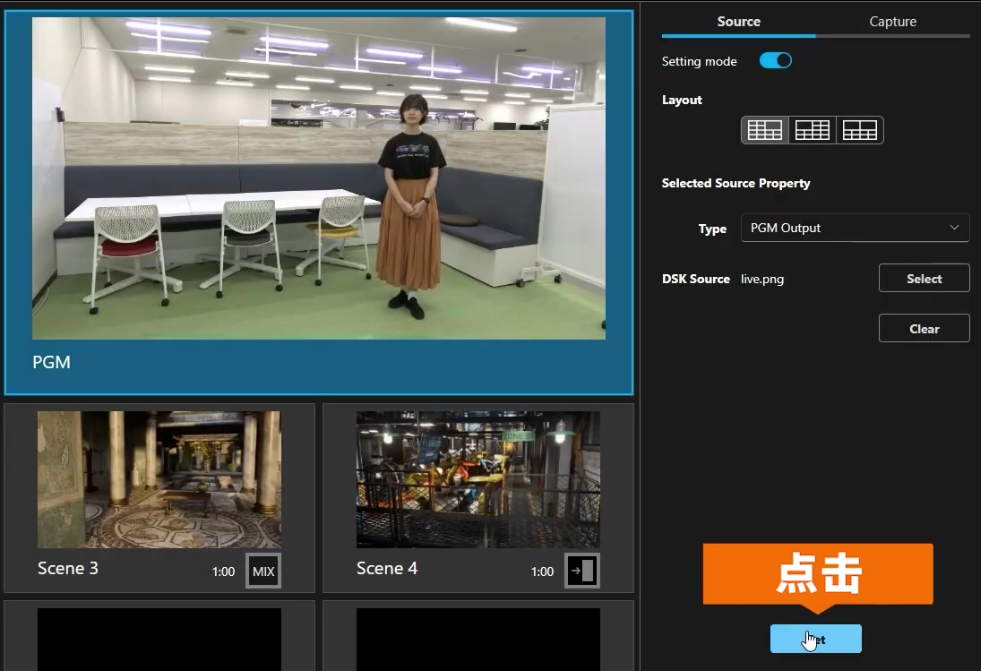This screenshot has width=981, height=671.
Task: Click the 1:00 duration on Scene 3
Action: [x=223, y=572]
